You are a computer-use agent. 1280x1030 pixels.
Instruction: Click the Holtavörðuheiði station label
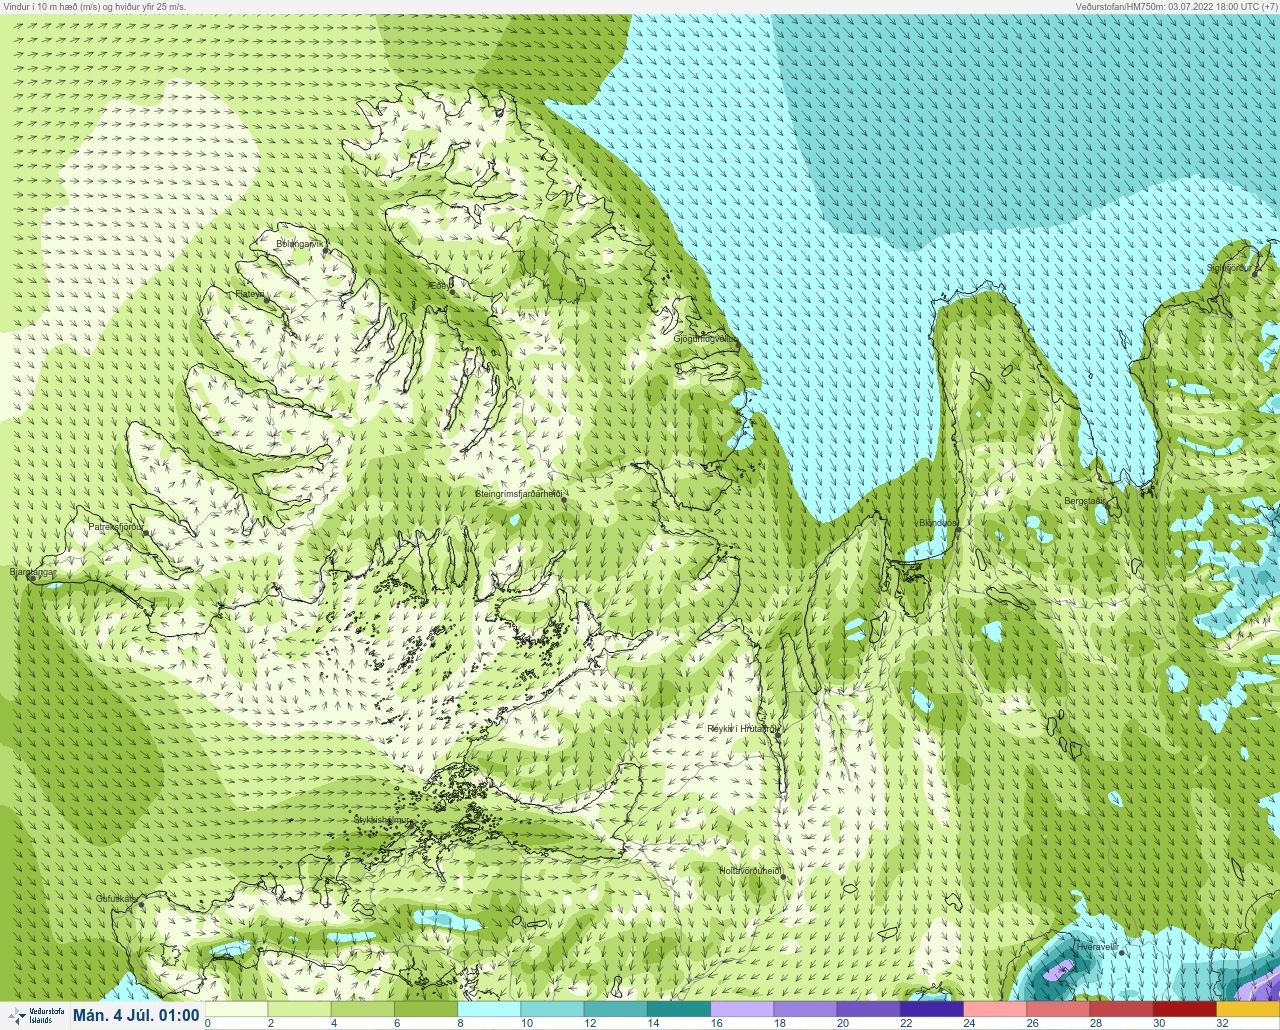(750, 871)
